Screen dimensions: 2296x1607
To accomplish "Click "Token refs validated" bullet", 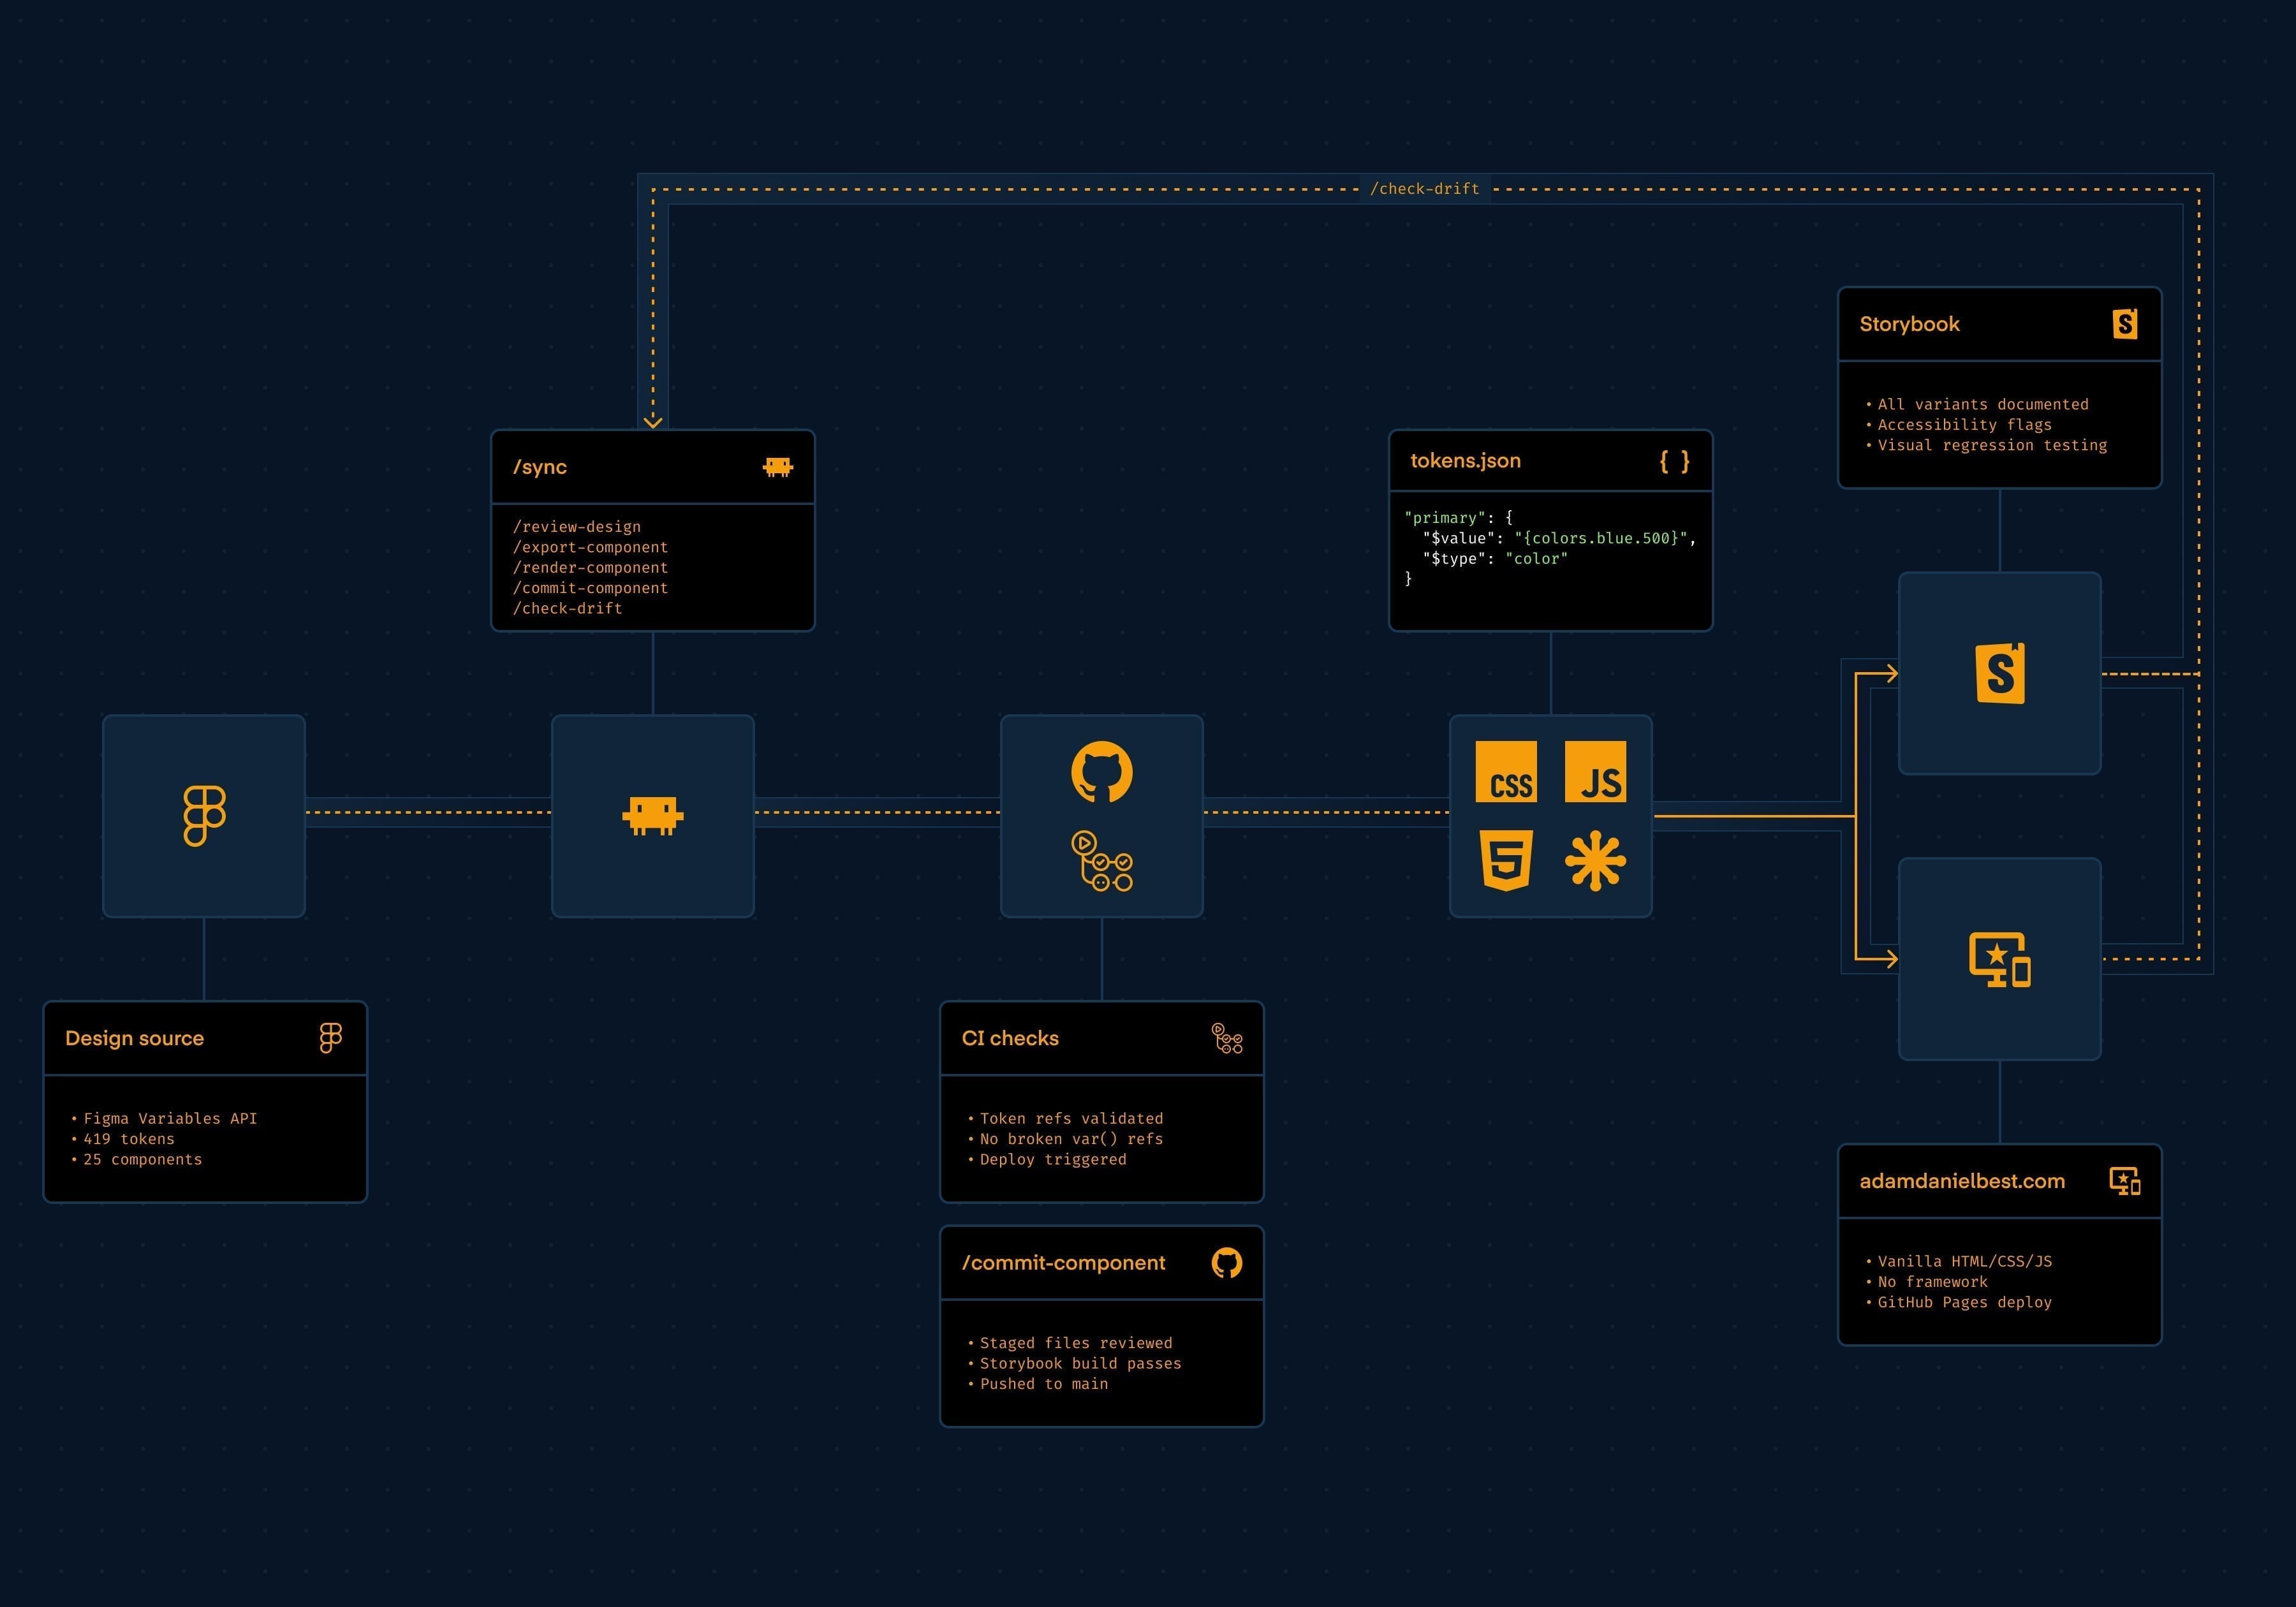I will [1065, 1119].
